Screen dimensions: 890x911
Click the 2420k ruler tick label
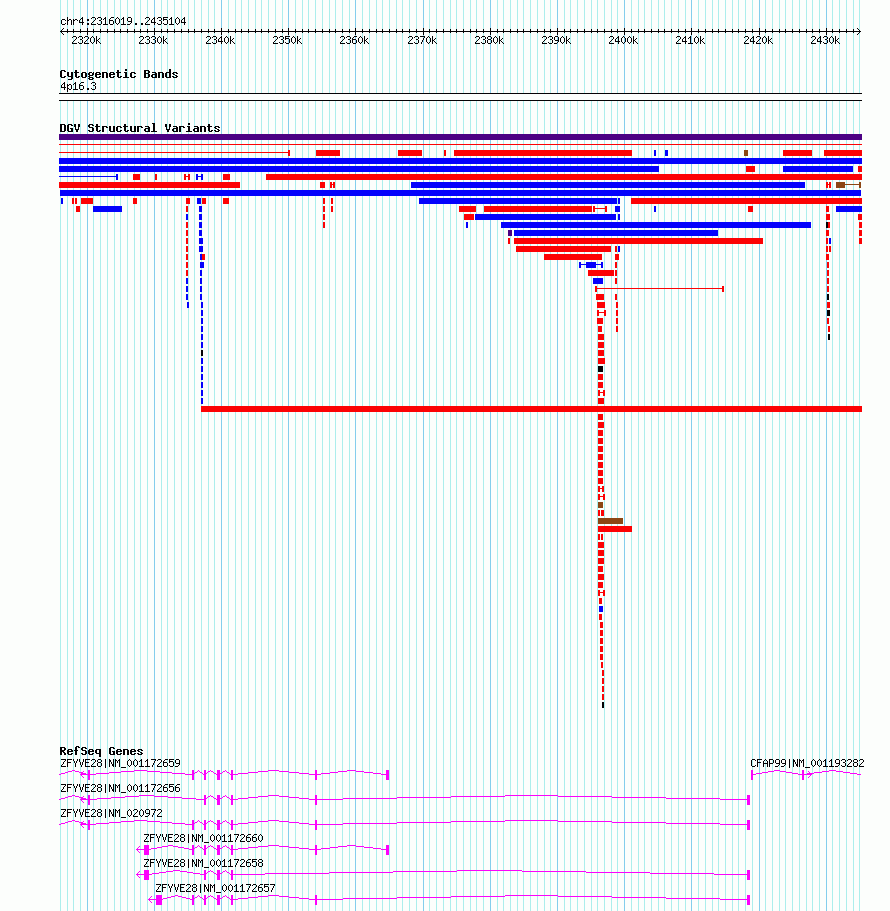click(758, 41)
